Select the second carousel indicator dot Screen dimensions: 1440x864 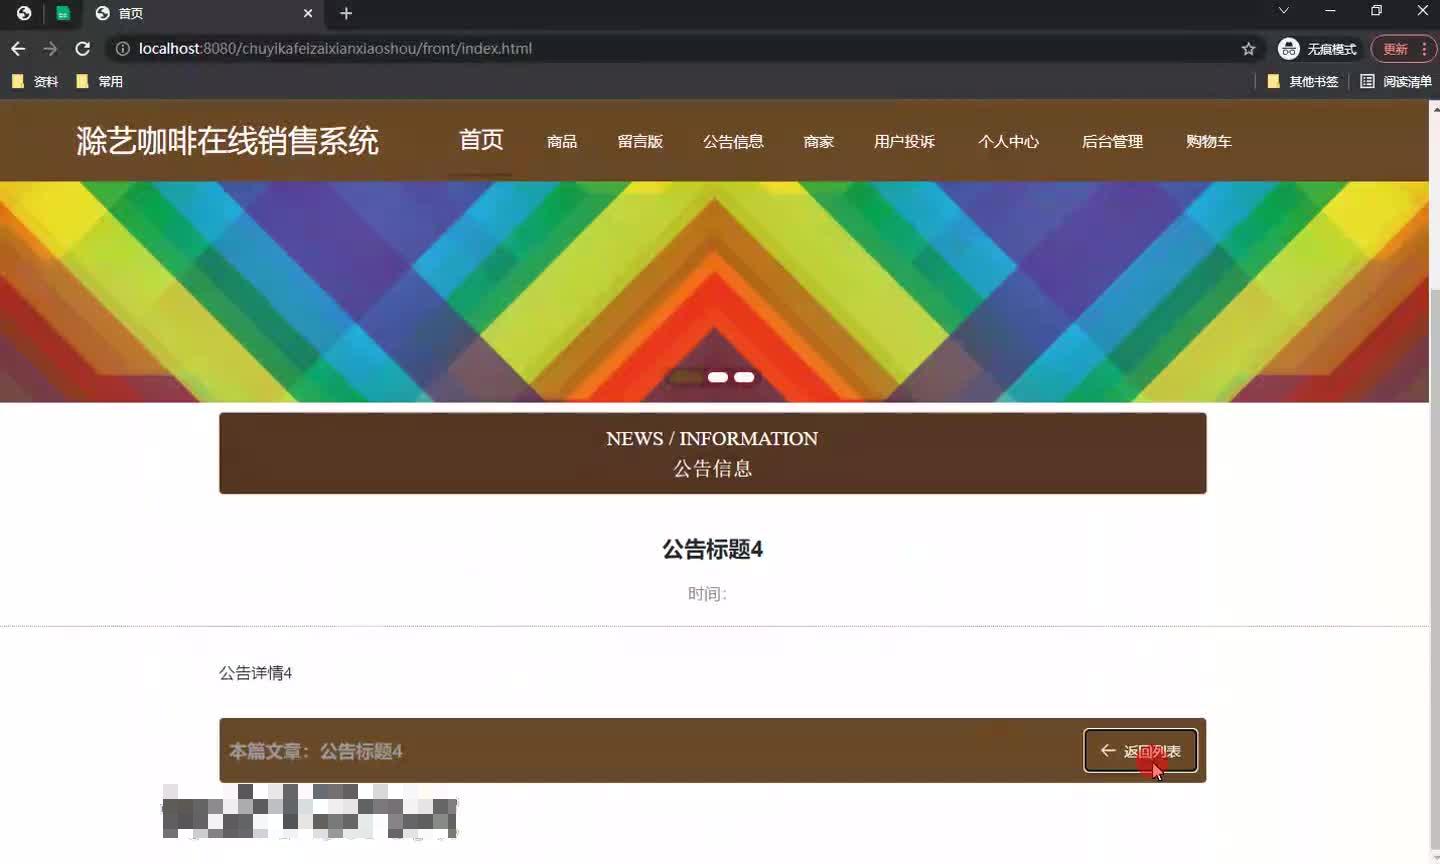click(x=717, y=377)
